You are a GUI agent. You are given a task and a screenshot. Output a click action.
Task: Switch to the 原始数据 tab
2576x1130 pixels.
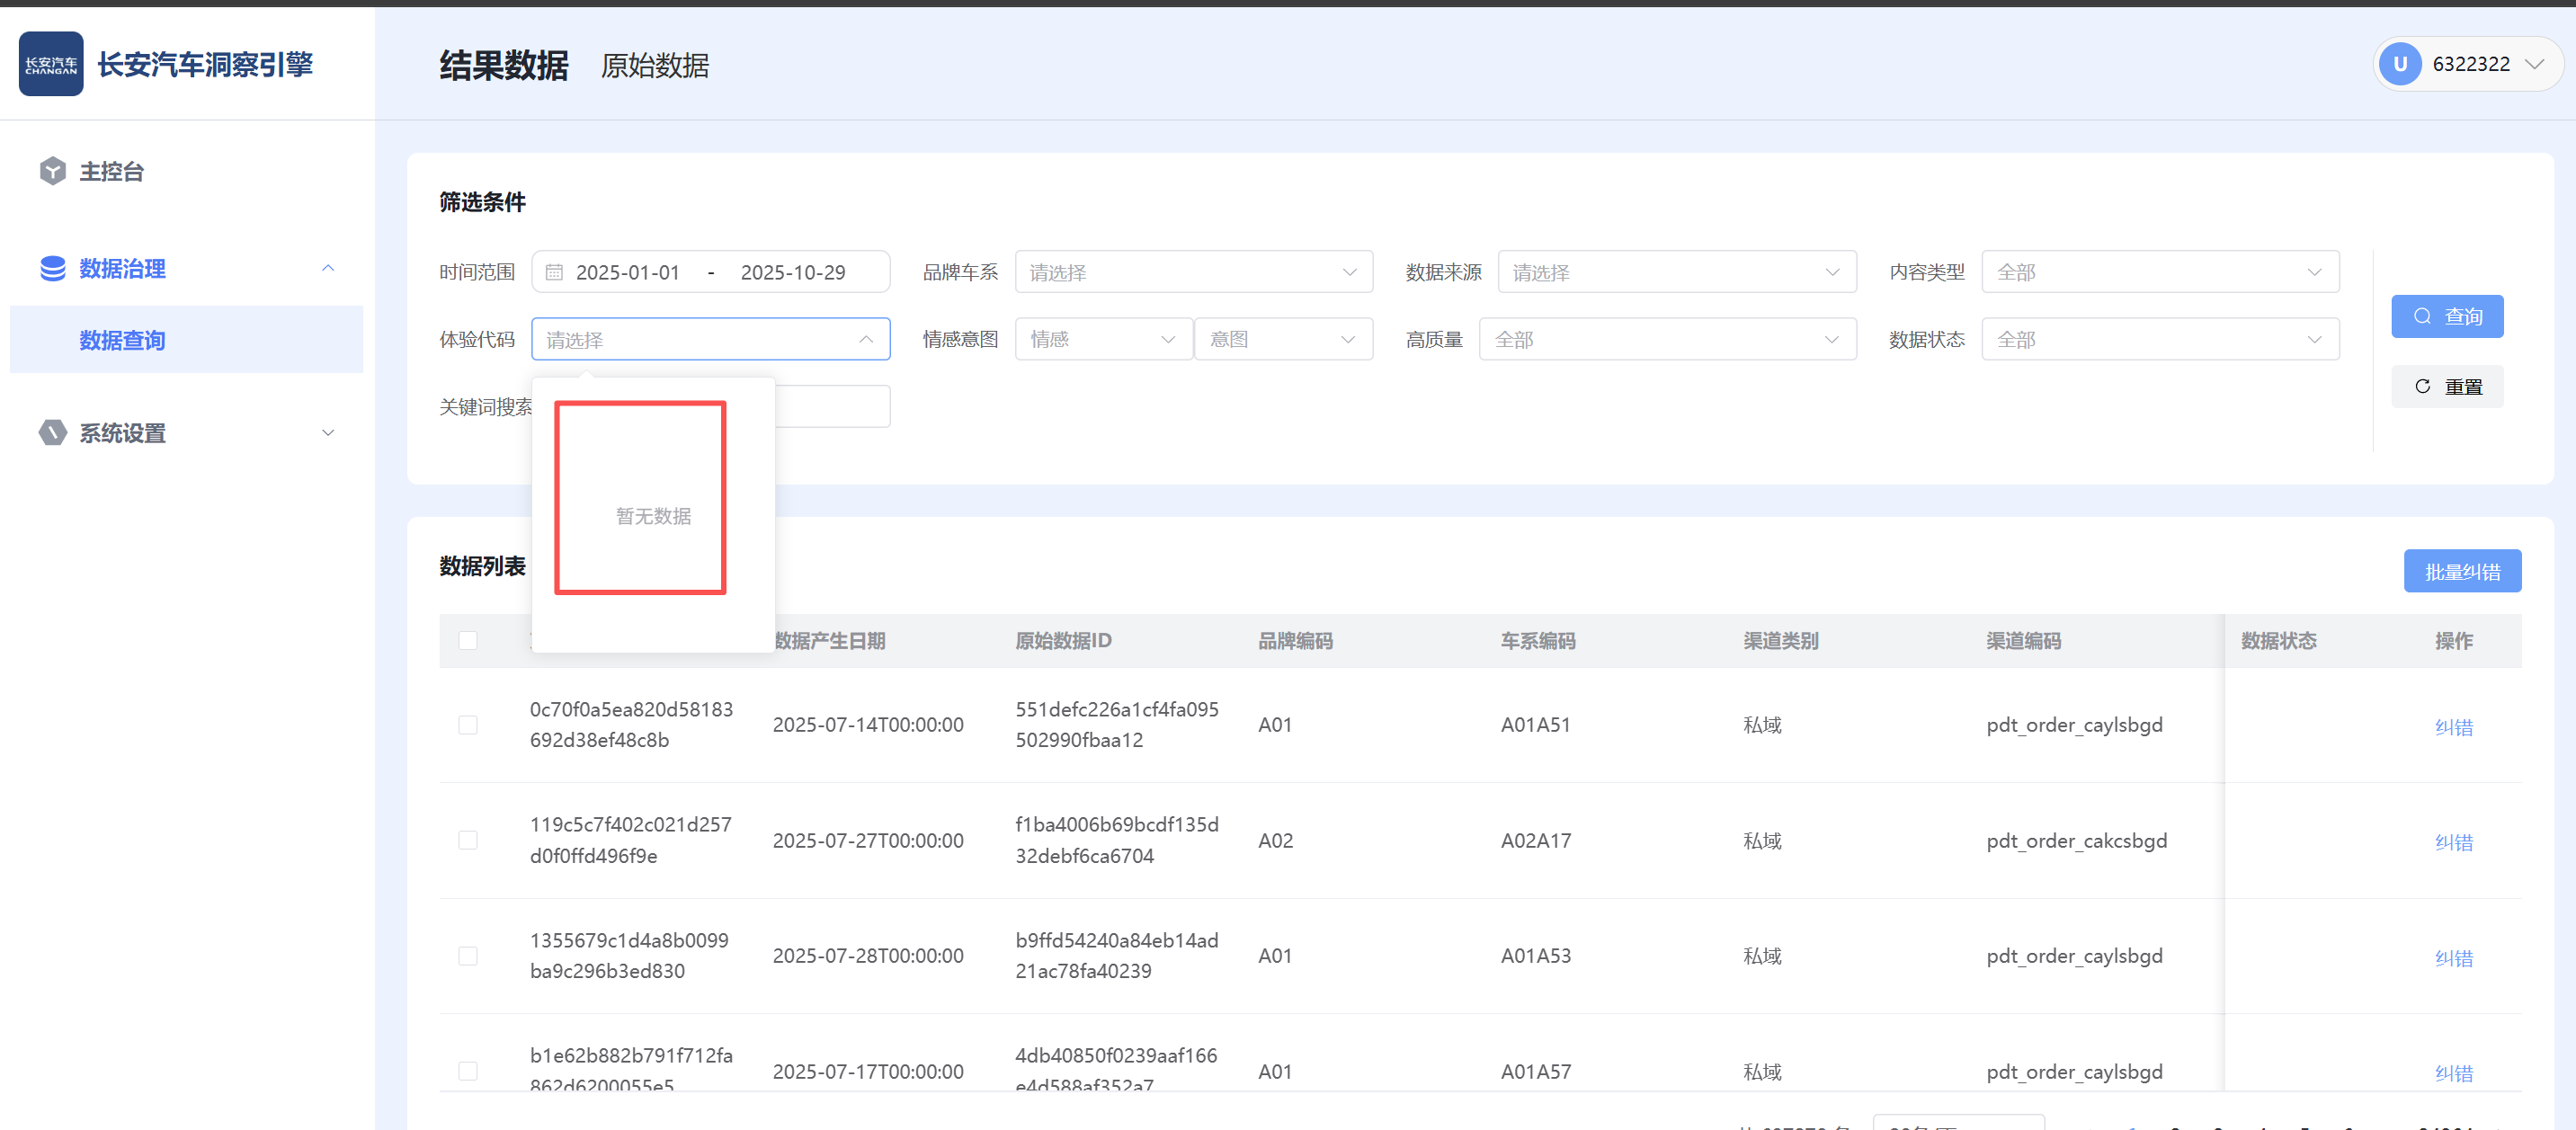655,66
